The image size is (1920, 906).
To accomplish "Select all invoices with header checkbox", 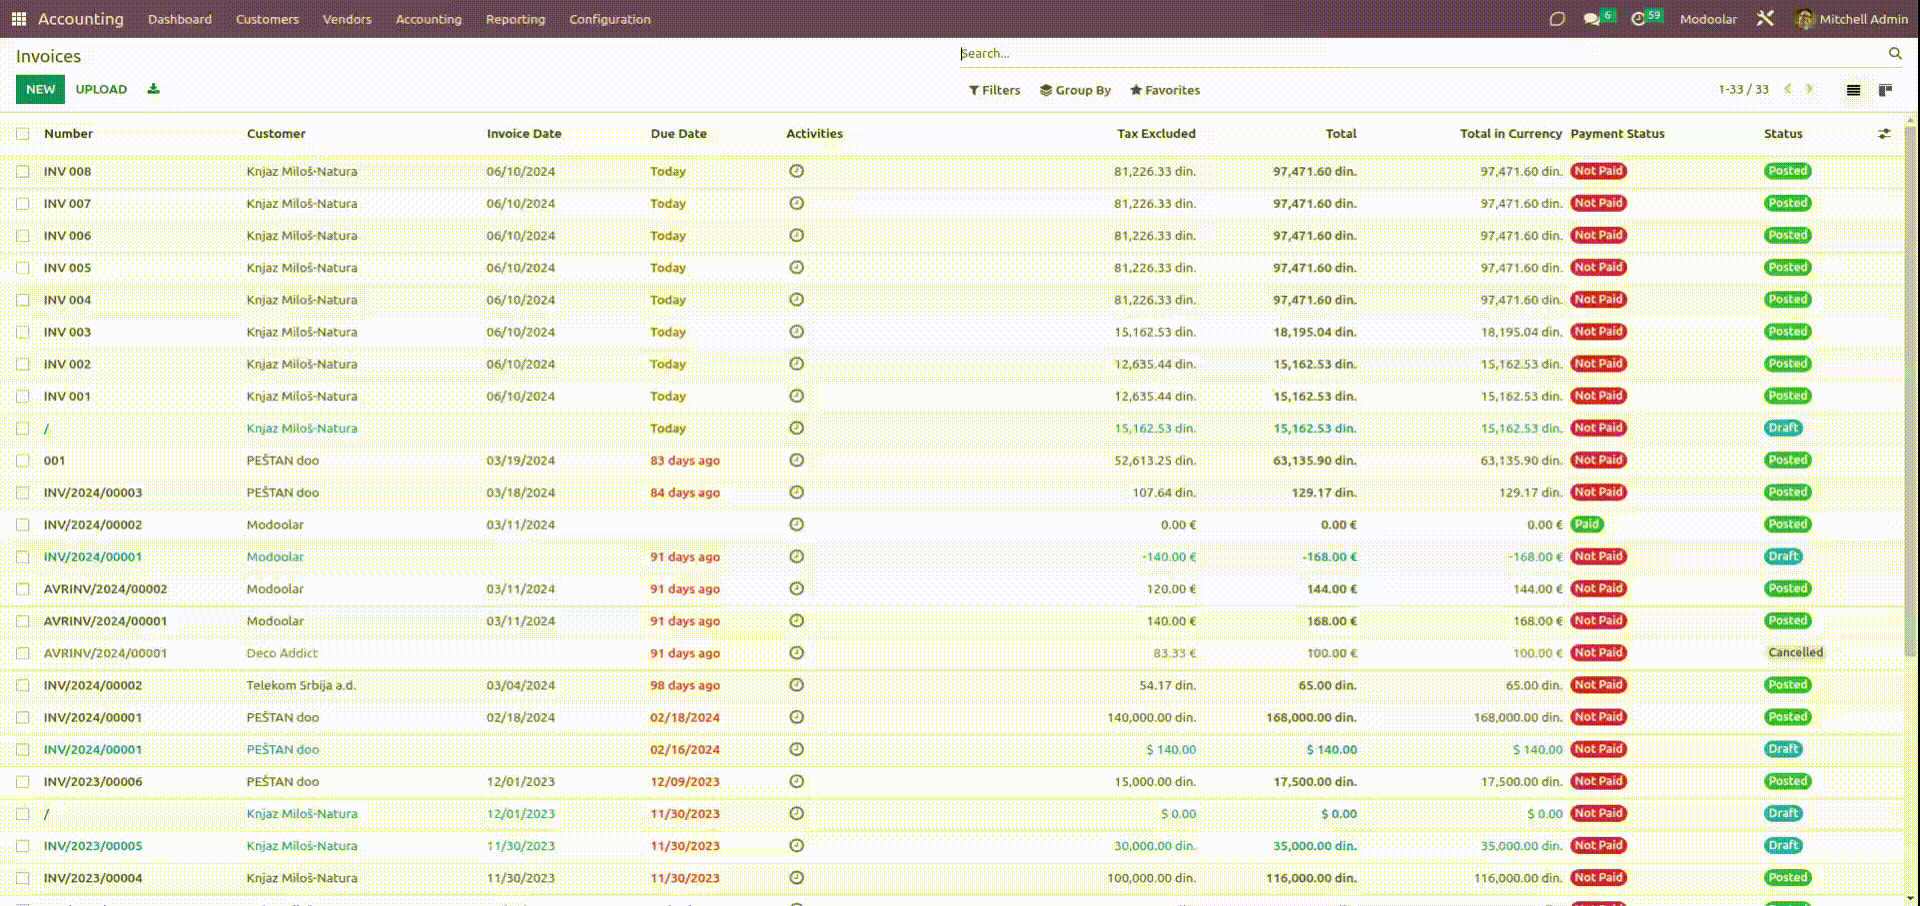I will pyautogui.click(x=23, y=134).
